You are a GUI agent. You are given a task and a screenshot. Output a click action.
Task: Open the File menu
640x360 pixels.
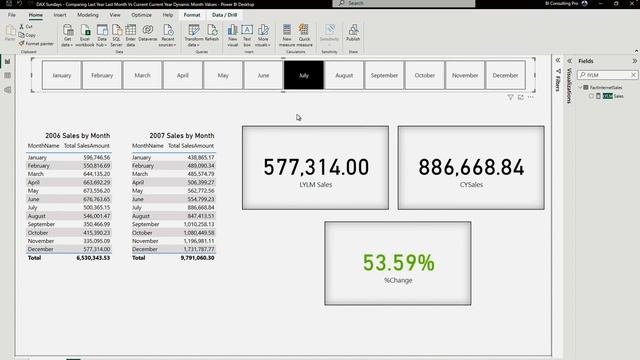click(11, 15)
